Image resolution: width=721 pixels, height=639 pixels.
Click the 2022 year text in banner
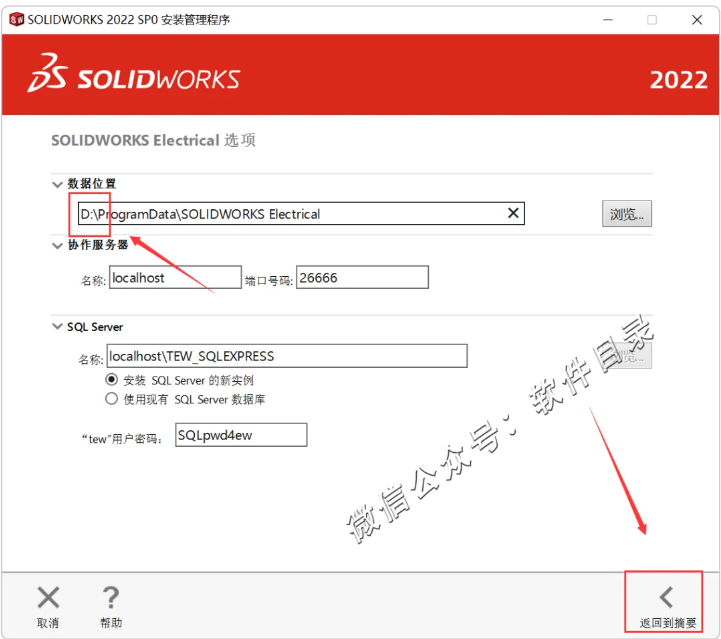pyautogui.click(x=678, y=80)
